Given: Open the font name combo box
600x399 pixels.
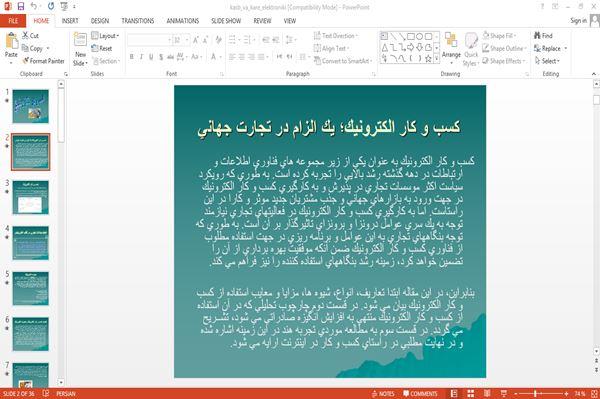Looking at the screenshot, I should pos(150,40).
